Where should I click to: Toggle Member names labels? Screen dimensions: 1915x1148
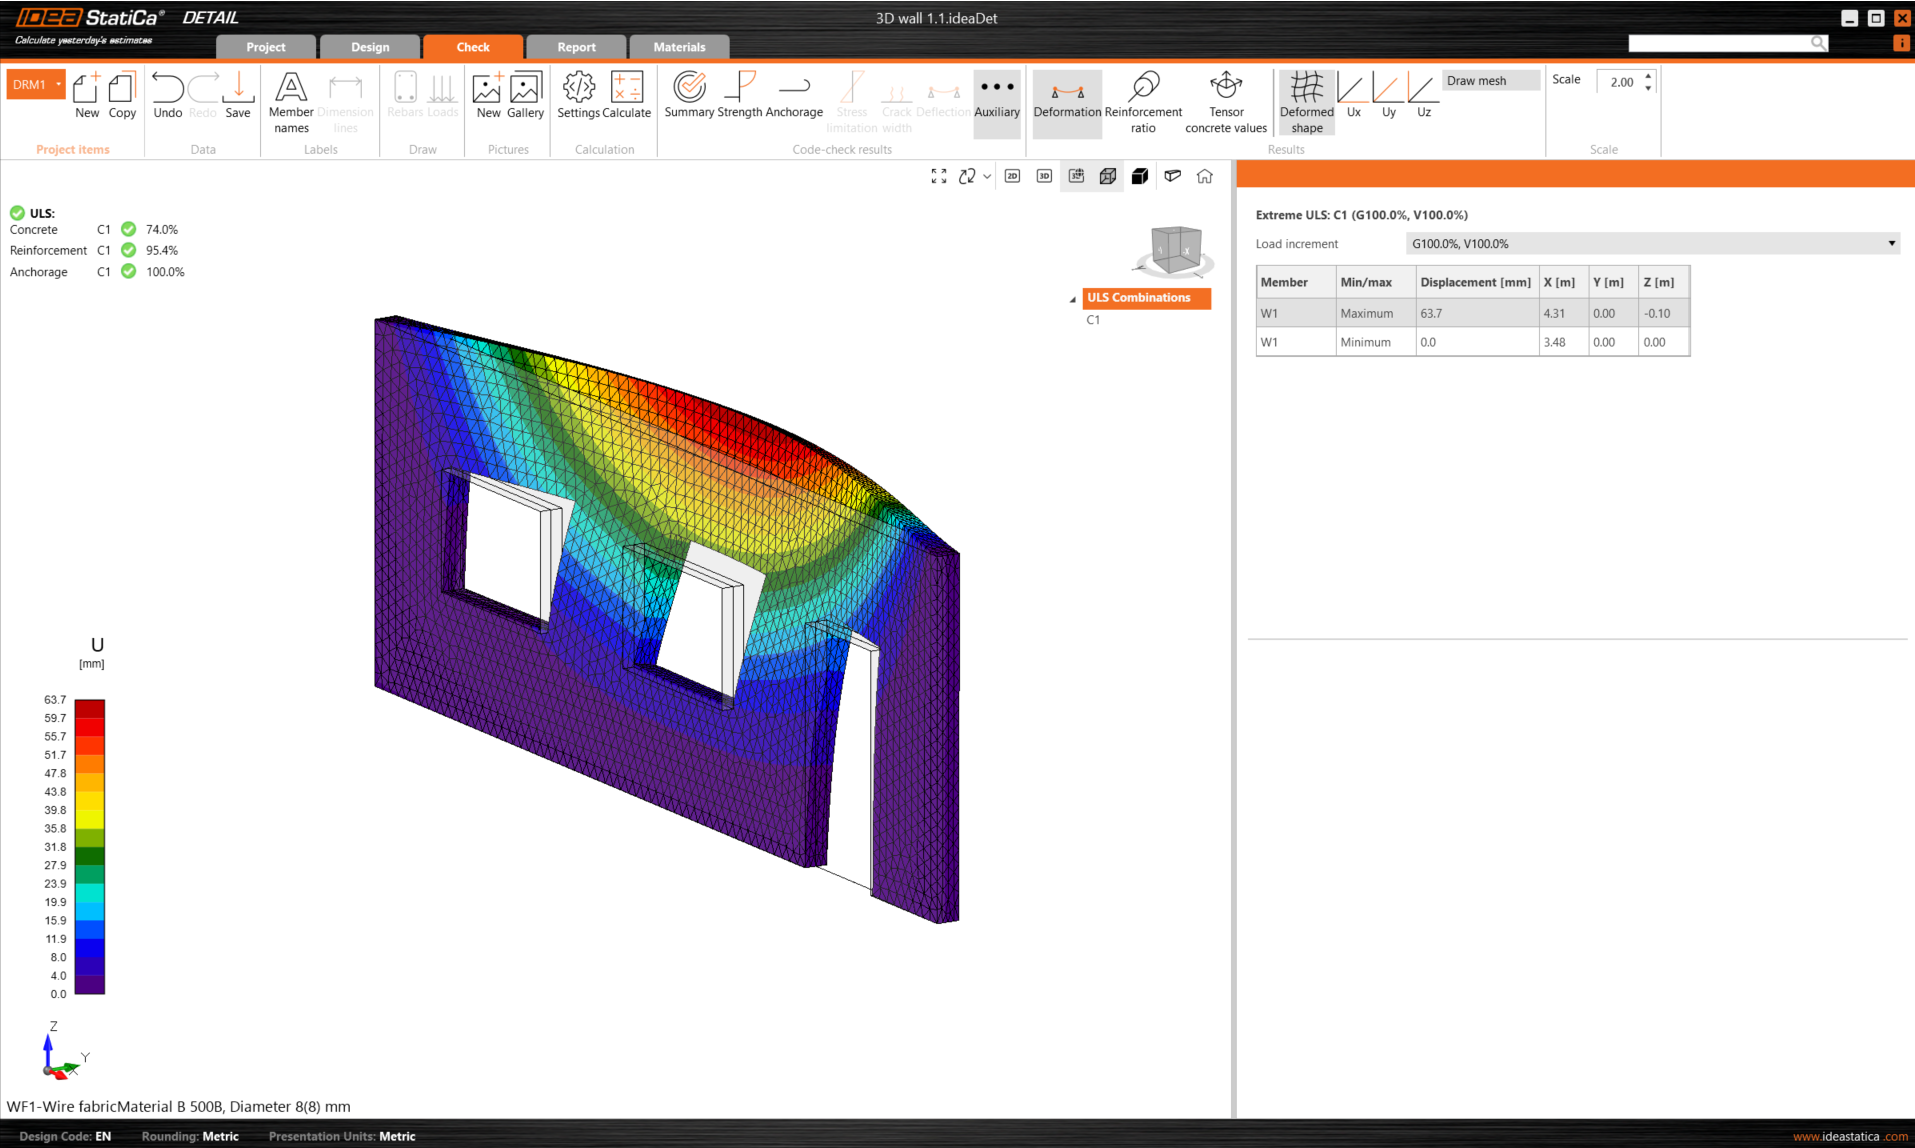(291, 101)
